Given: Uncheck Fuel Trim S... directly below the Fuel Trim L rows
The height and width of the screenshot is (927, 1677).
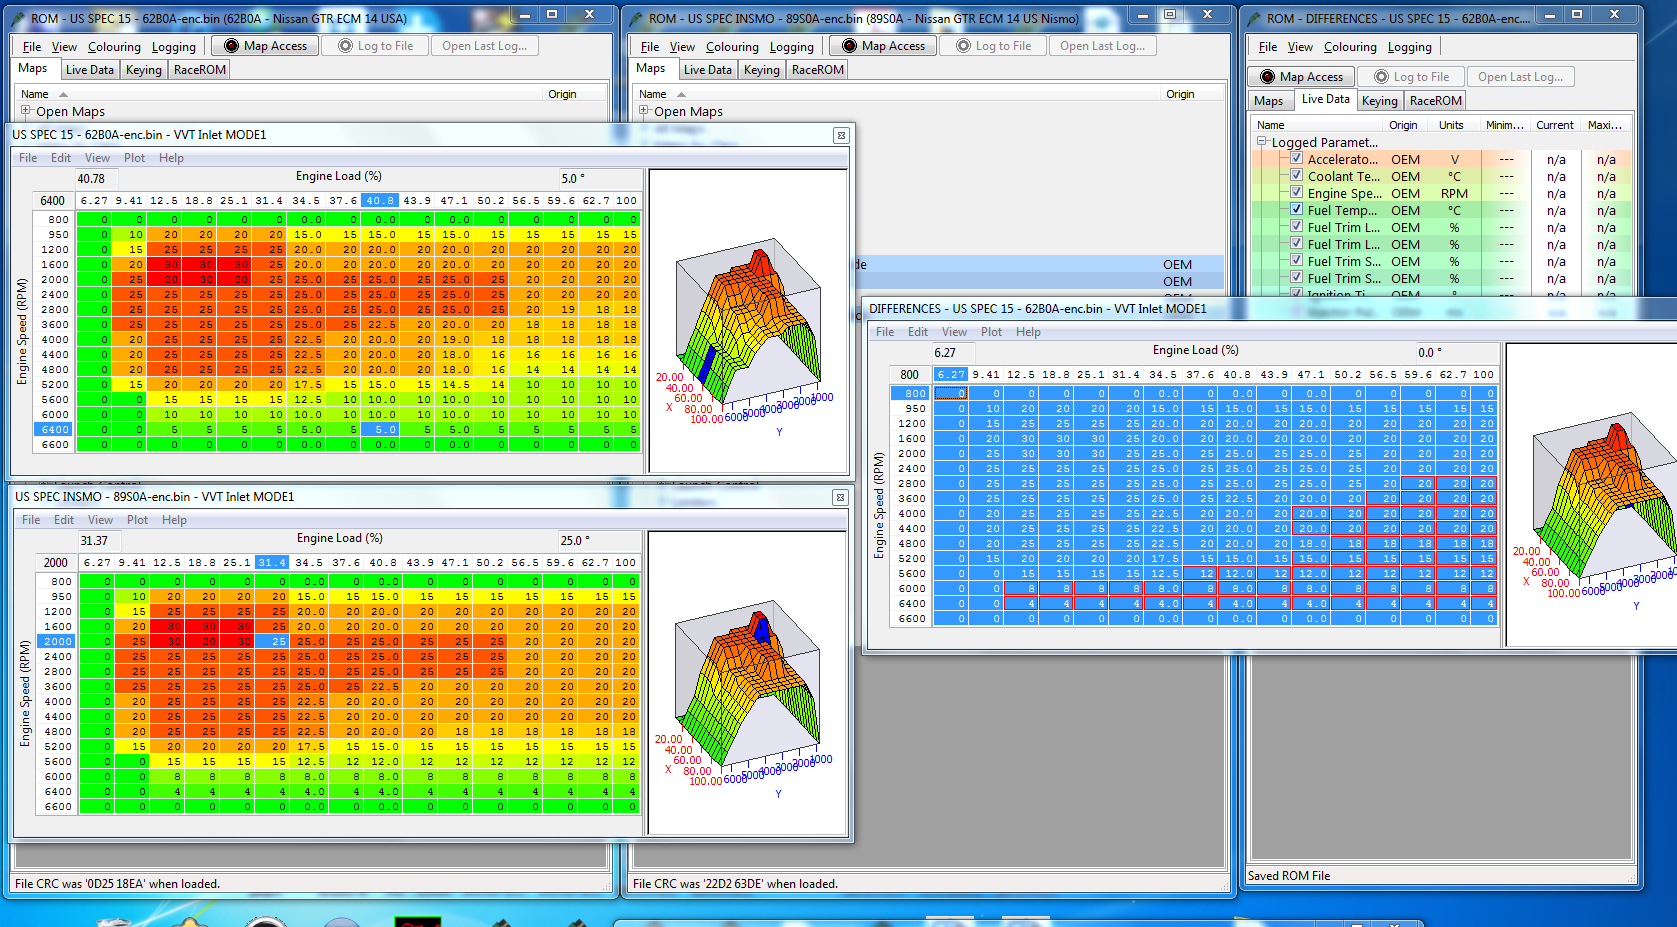Looking at the screenshot, I should (1296, 260).
